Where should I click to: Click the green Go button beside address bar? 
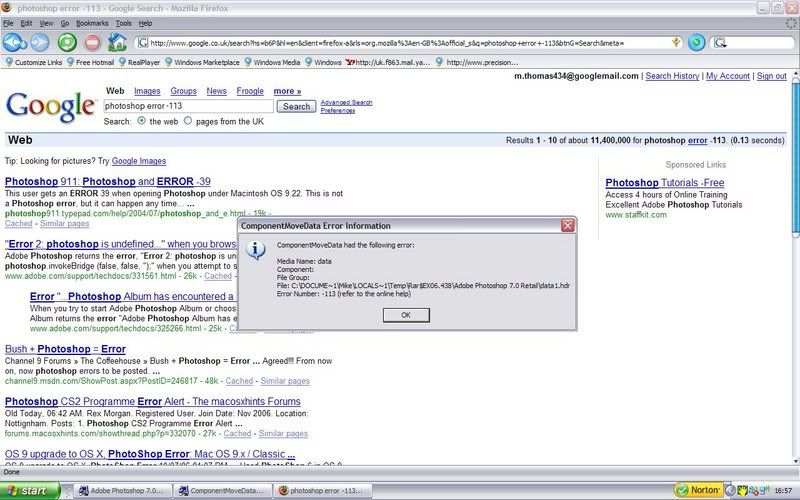[x=696, y=42]
